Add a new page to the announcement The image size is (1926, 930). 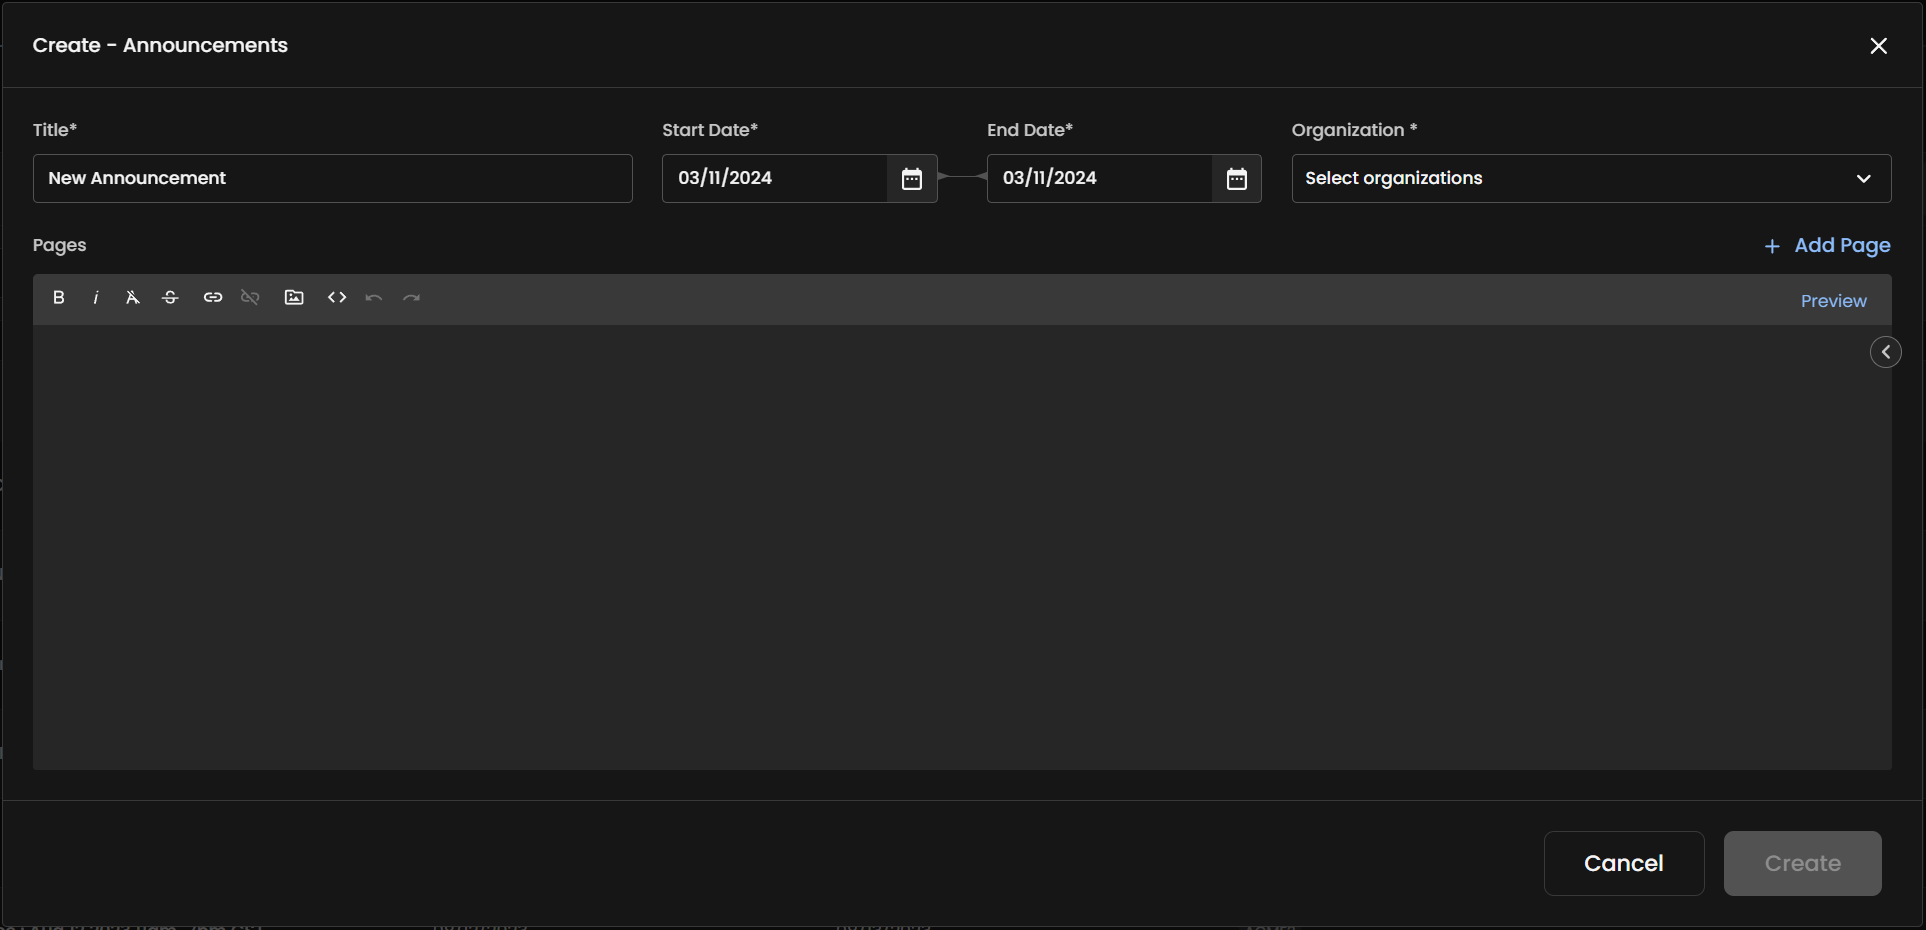(x=1828, y=245)
